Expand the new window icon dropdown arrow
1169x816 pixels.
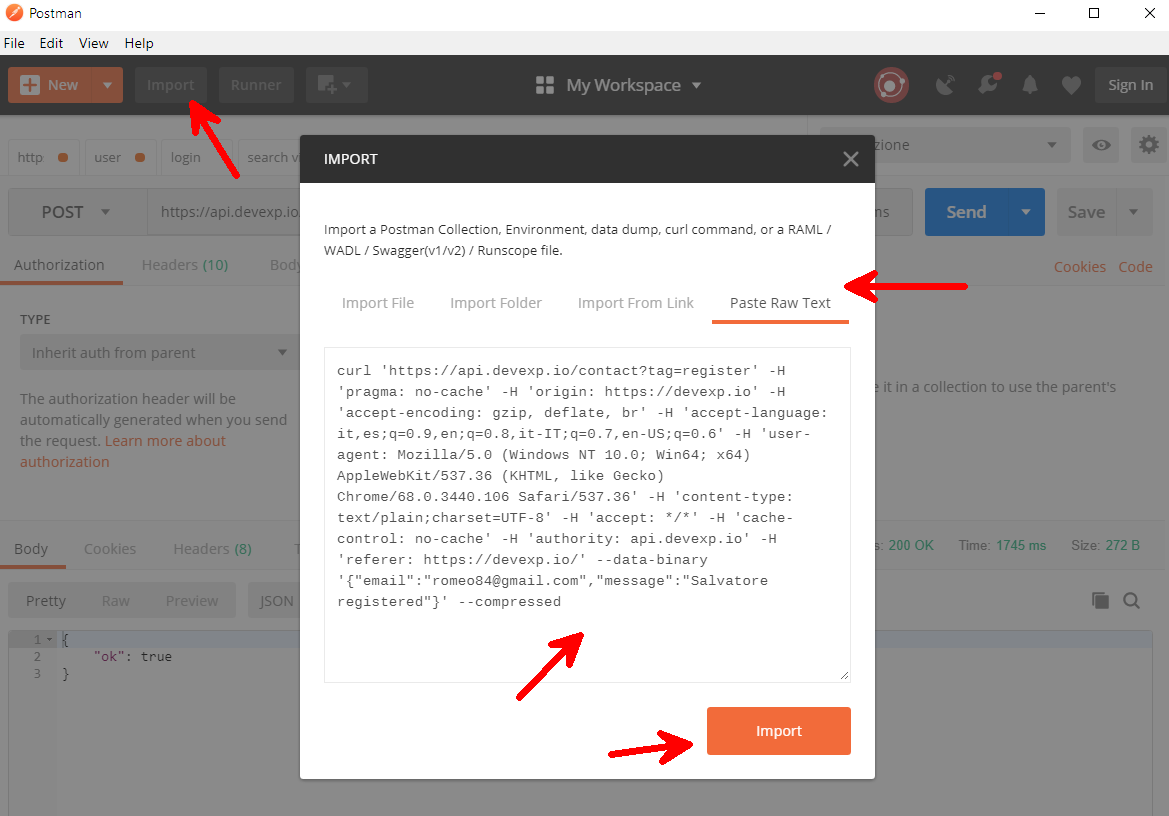pyautogui.click(x=347, y=85)
